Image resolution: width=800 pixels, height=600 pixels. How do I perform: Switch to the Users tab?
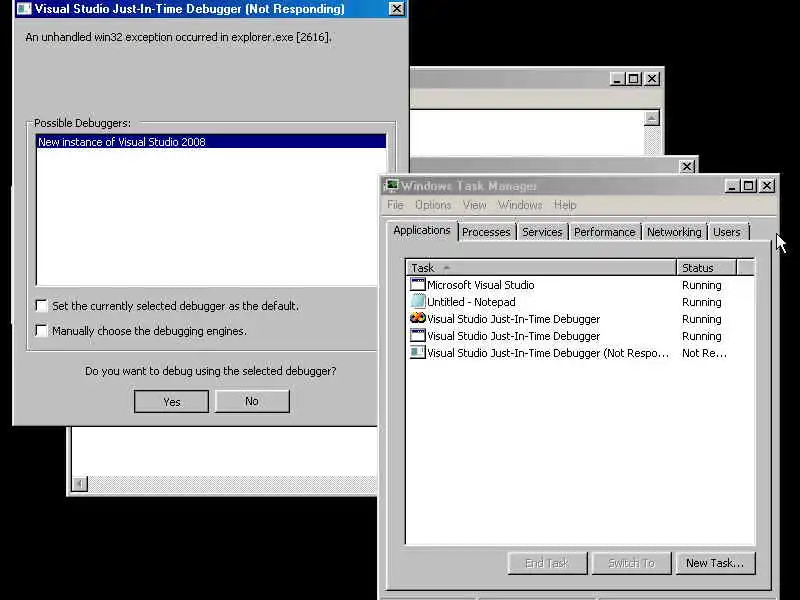[727, 232]
